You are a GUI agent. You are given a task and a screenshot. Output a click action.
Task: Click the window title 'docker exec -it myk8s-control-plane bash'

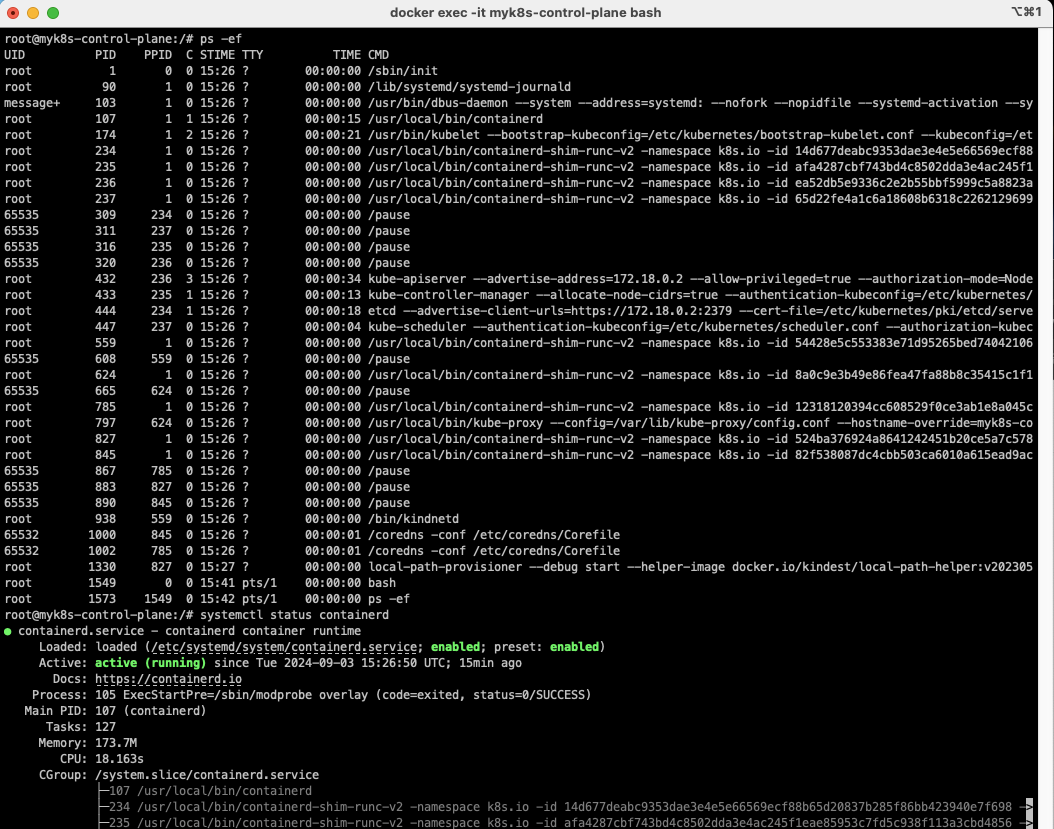coord(526,13)
